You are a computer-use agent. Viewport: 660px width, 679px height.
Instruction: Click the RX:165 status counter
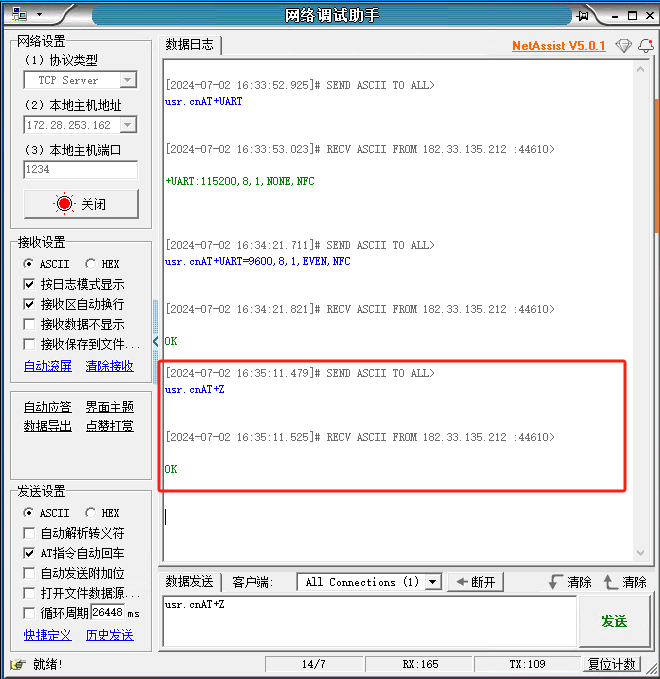click(420, 664)
